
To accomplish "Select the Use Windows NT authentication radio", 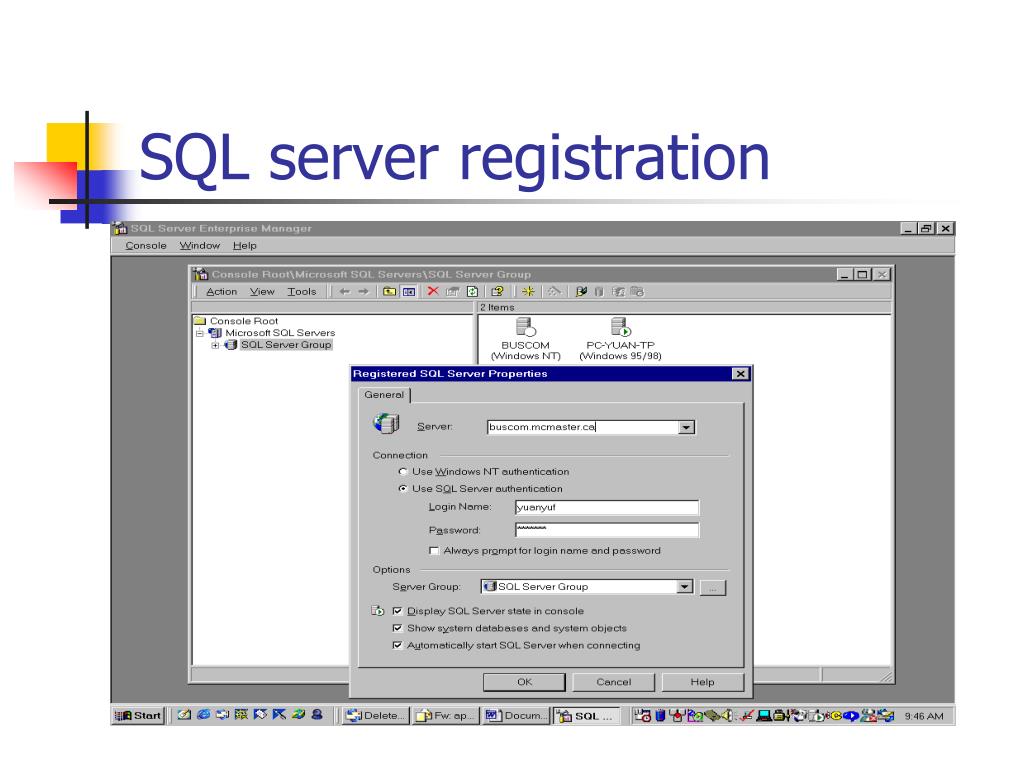I will coord(403,472).
